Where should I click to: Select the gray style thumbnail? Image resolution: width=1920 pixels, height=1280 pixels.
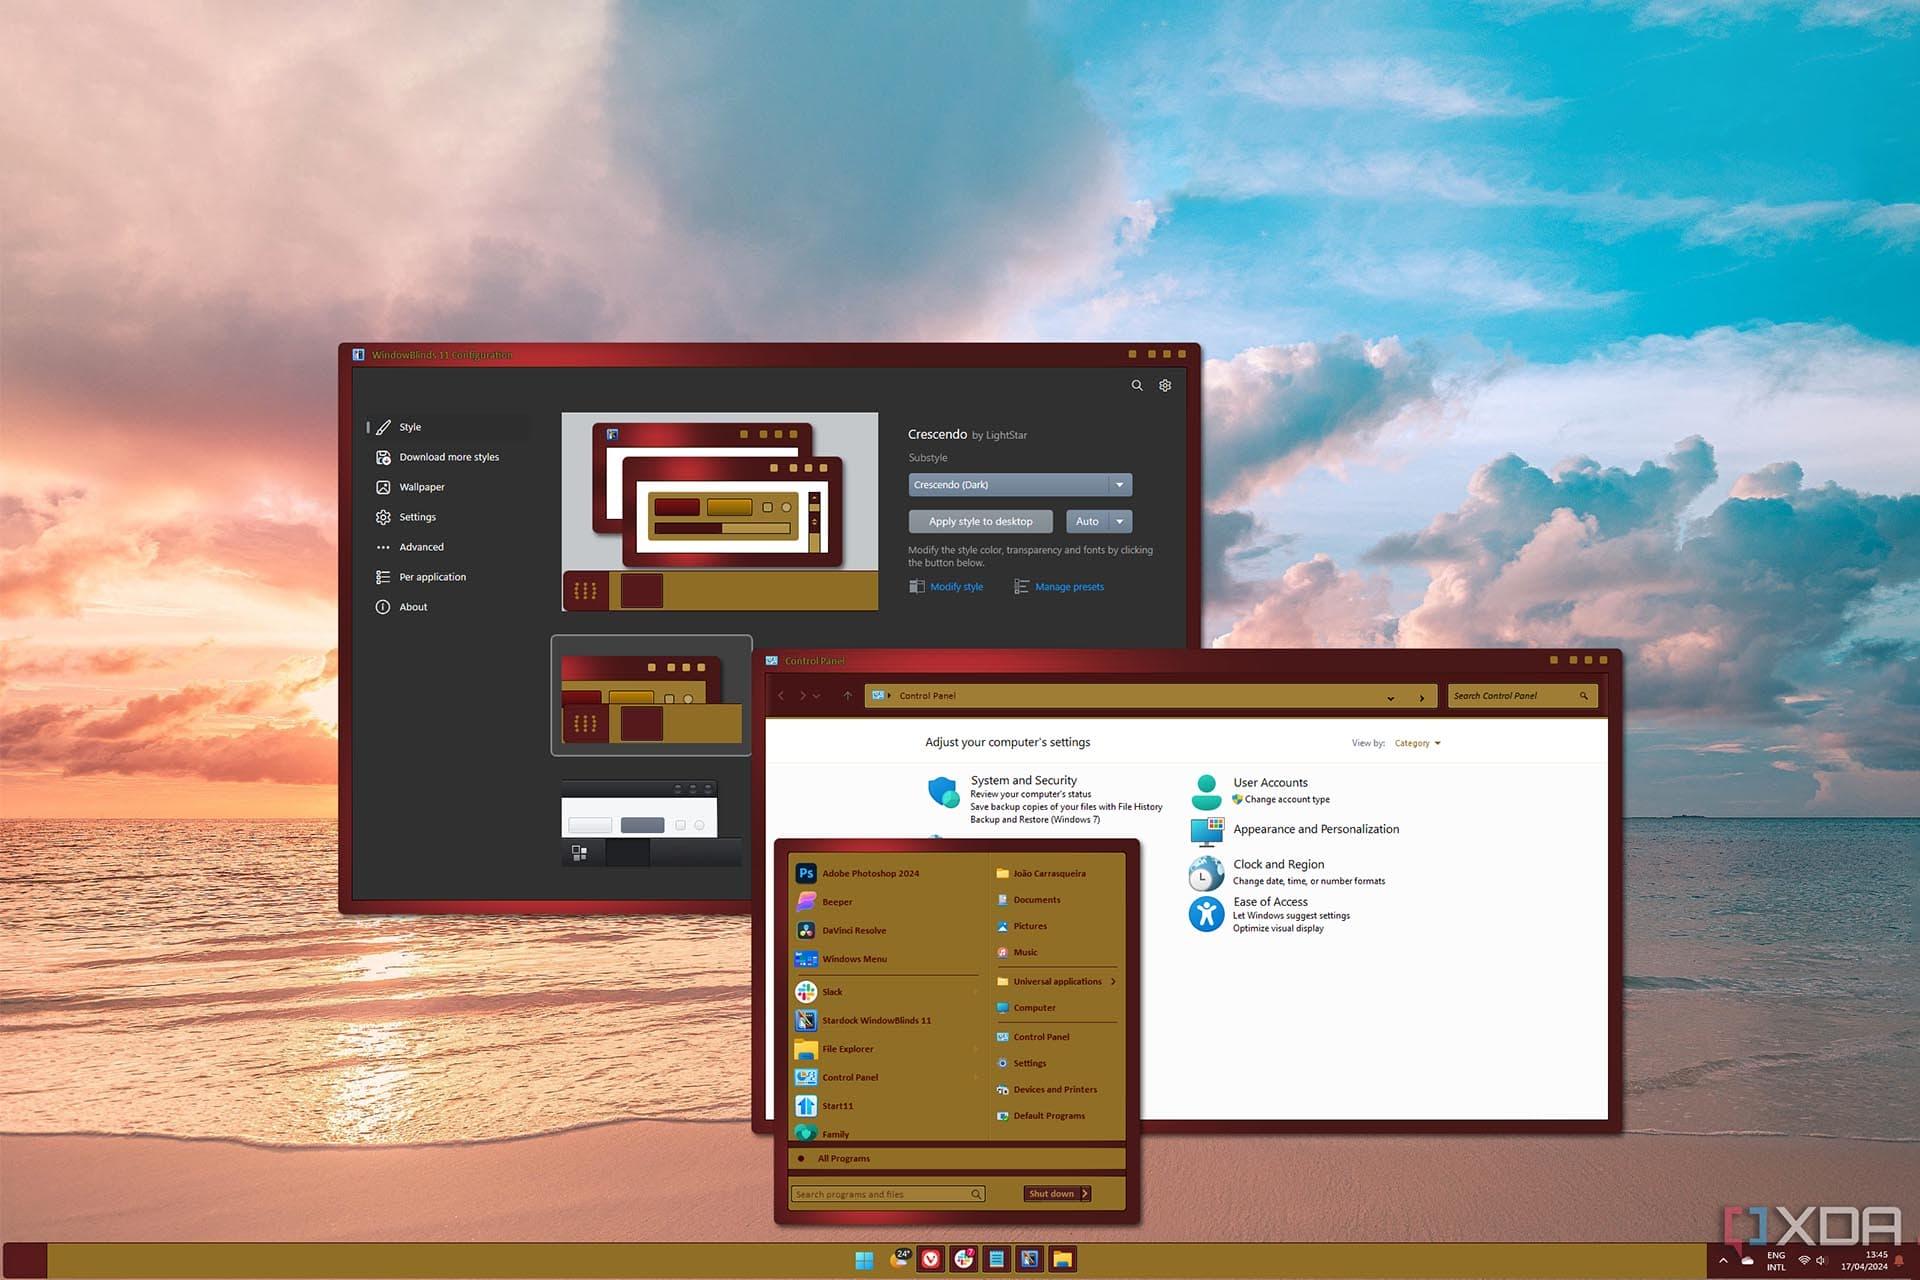pos(651,824)
